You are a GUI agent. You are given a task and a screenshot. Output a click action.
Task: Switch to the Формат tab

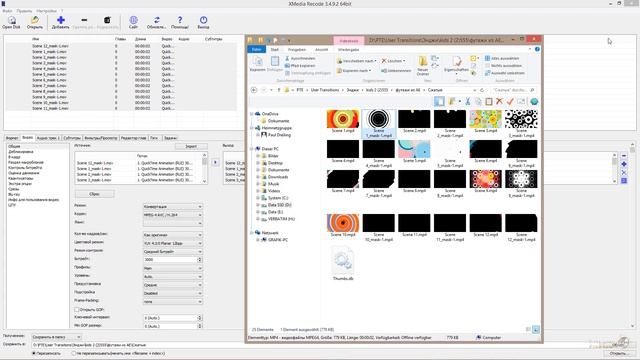(x=12, y=138)
